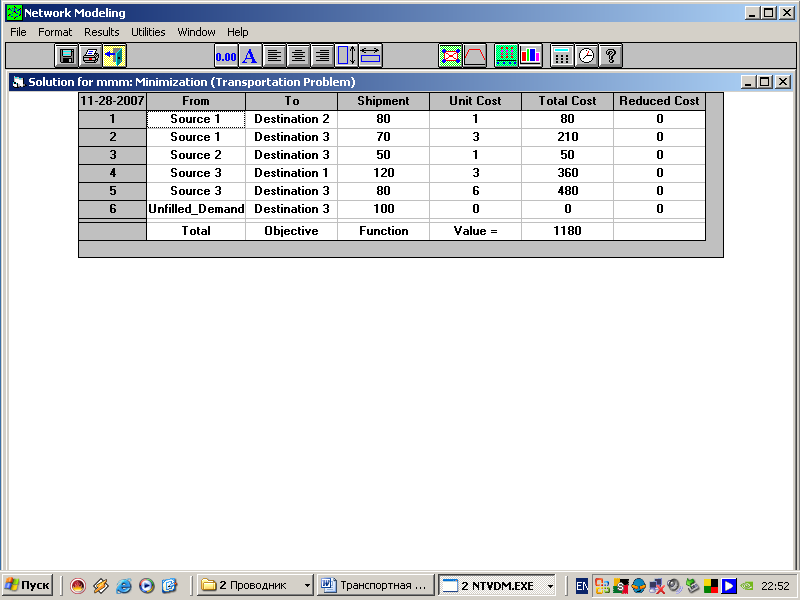This screenshot has height=600, width=800.
Task: Open the number format 0.00 tool
Action: click(x=226, y=56)
